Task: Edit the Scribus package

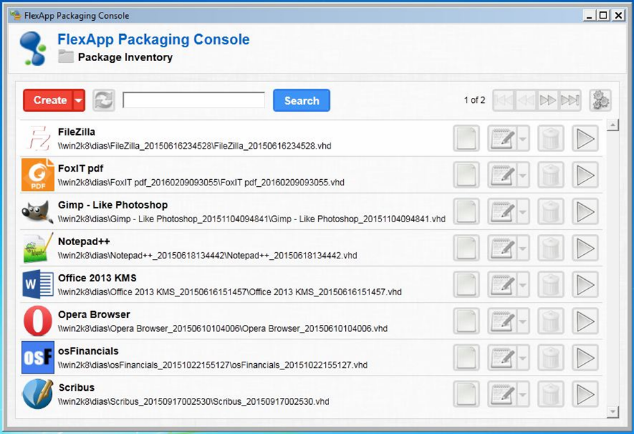Action: [x=502, y=394]
